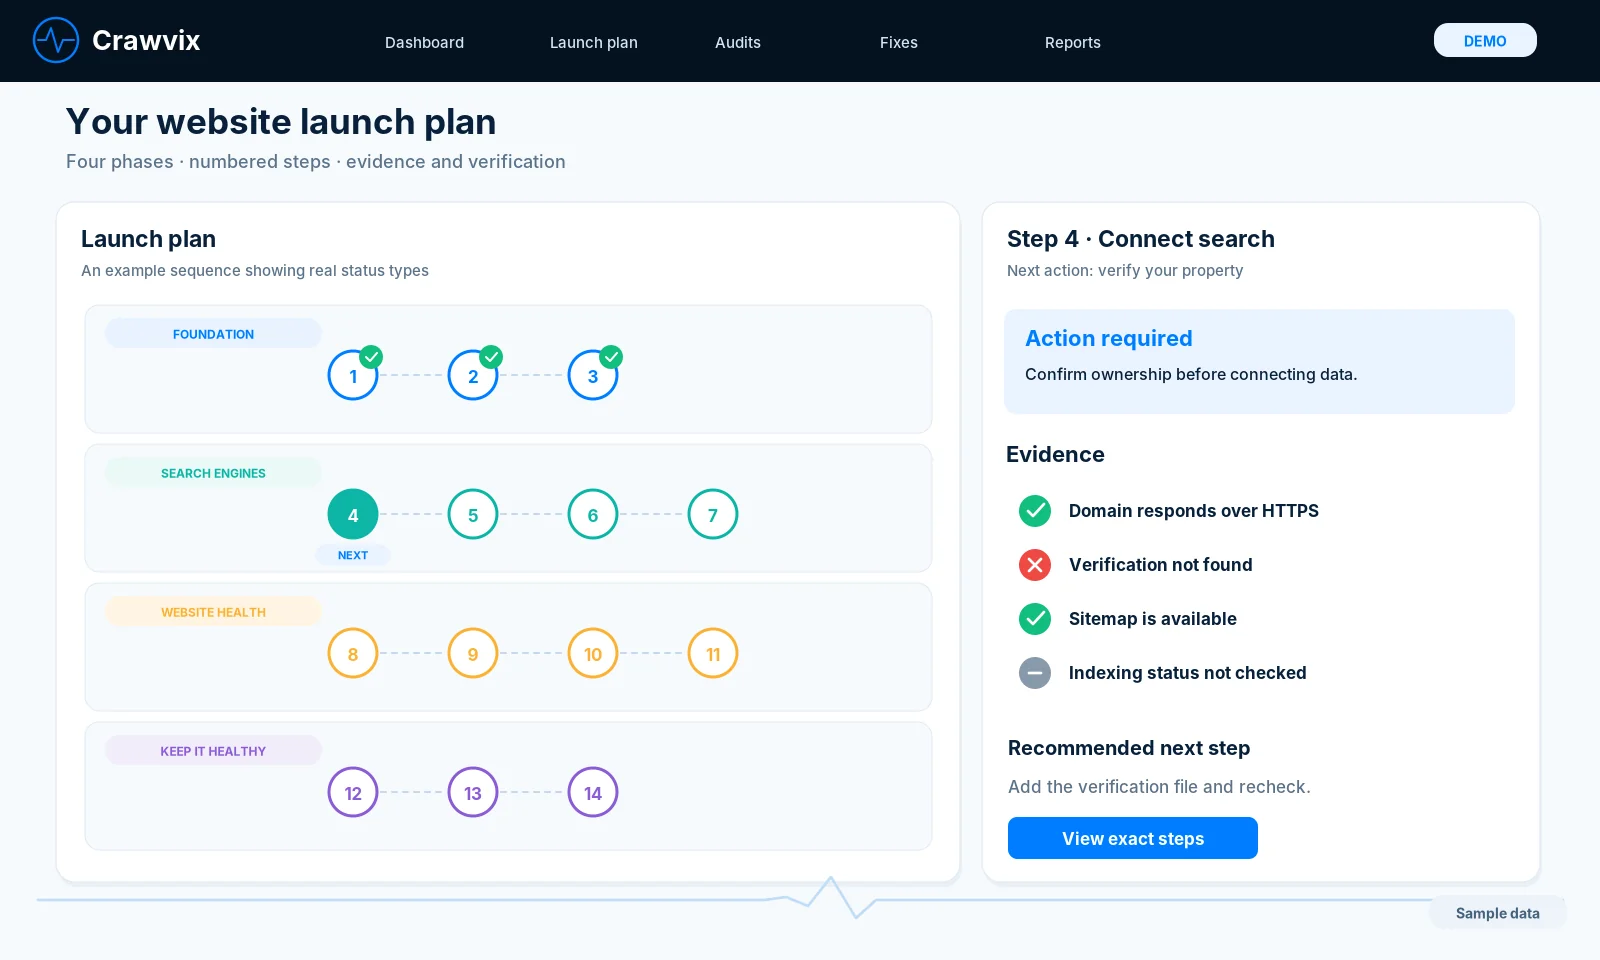Open the Audits nav item

click(738, 42)
